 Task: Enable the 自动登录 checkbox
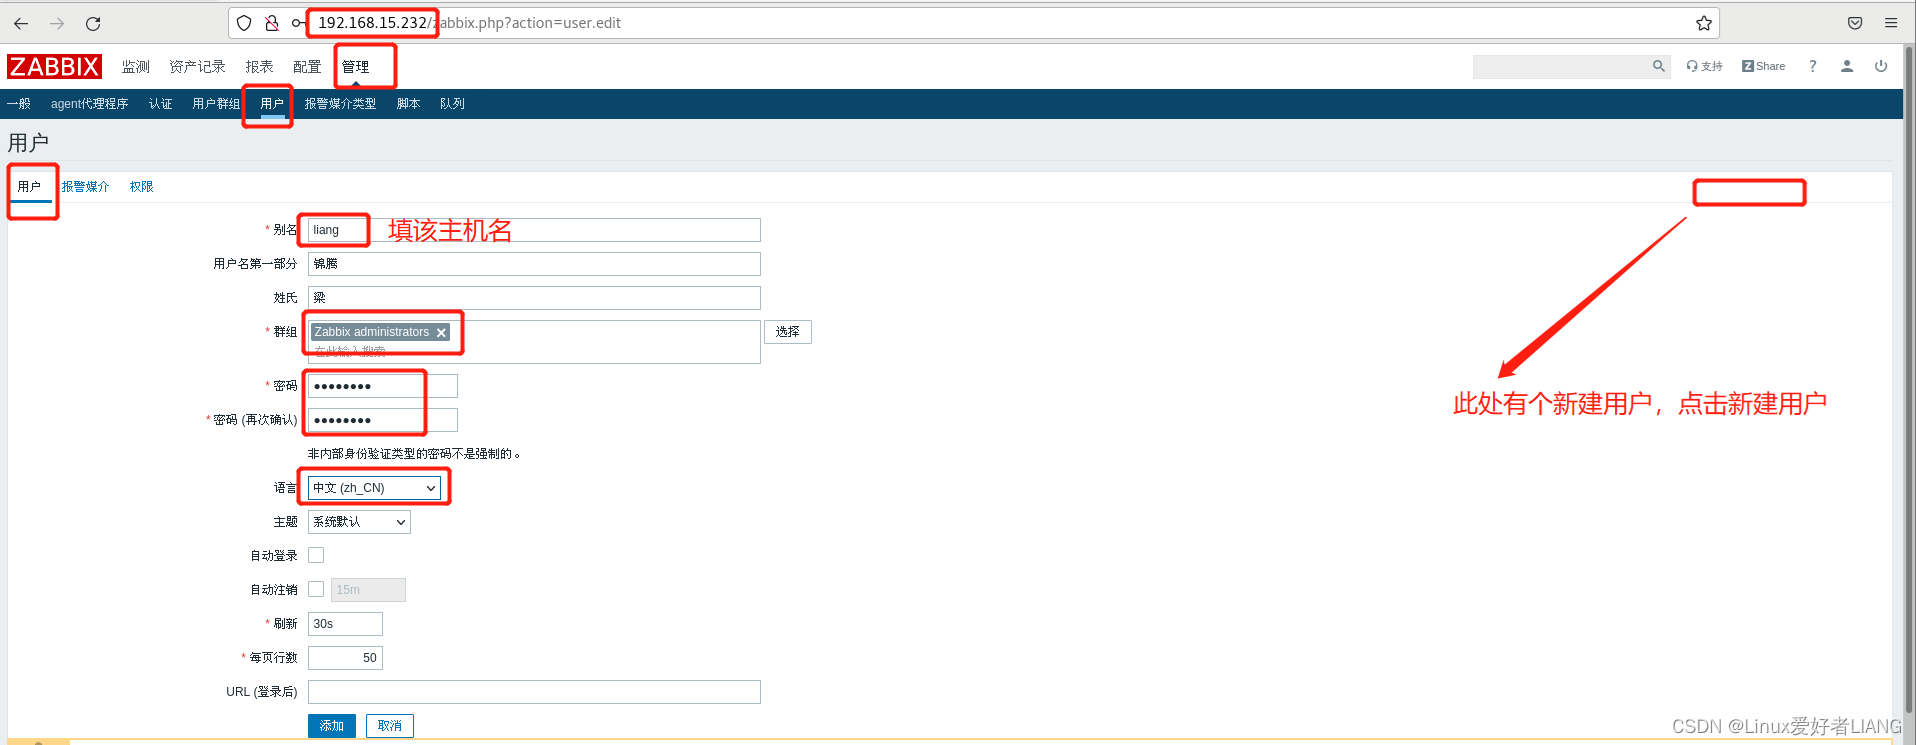pos(316,555)
